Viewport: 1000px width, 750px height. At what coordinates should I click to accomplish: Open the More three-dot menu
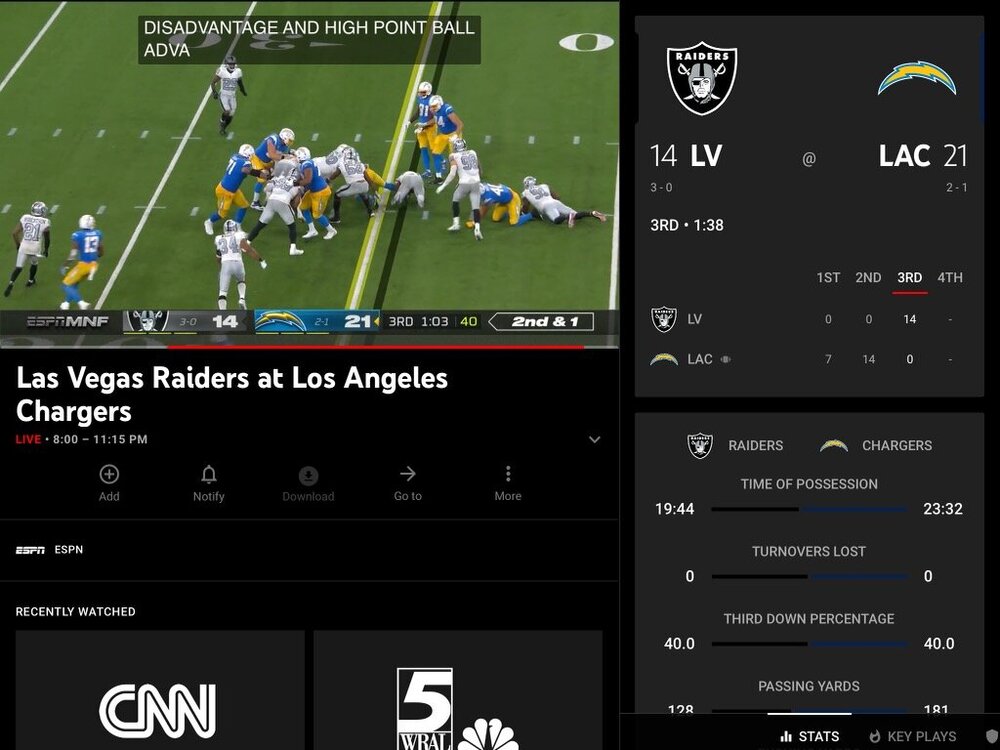507,475
